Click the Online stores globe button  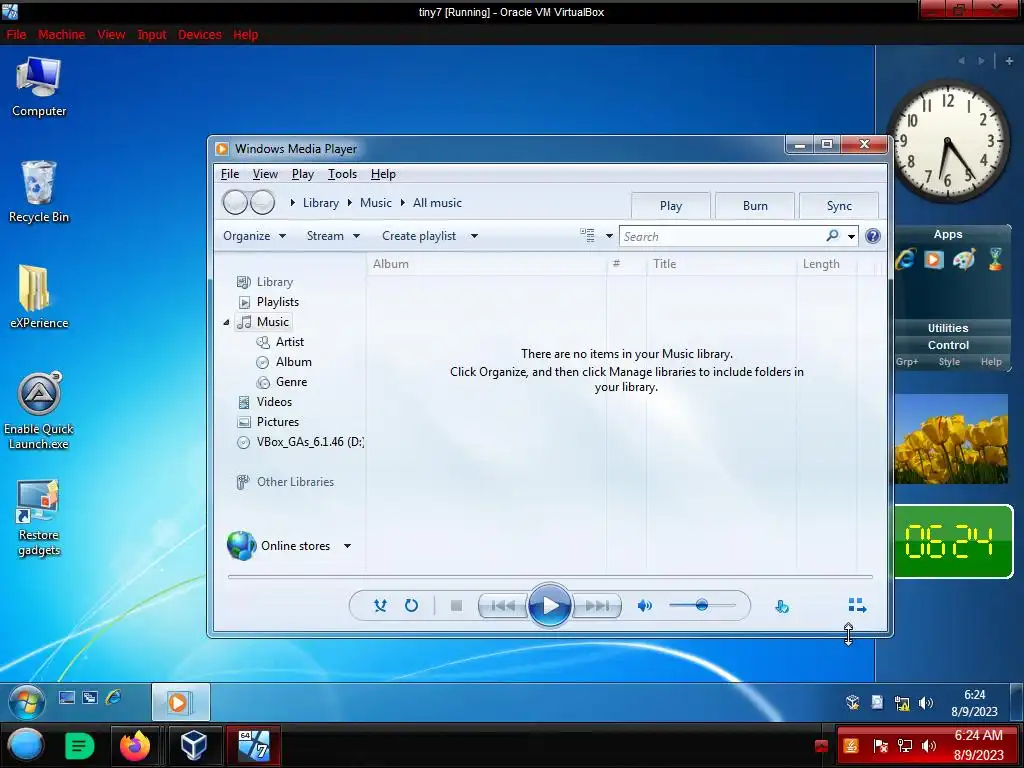[x=241, y=545]
